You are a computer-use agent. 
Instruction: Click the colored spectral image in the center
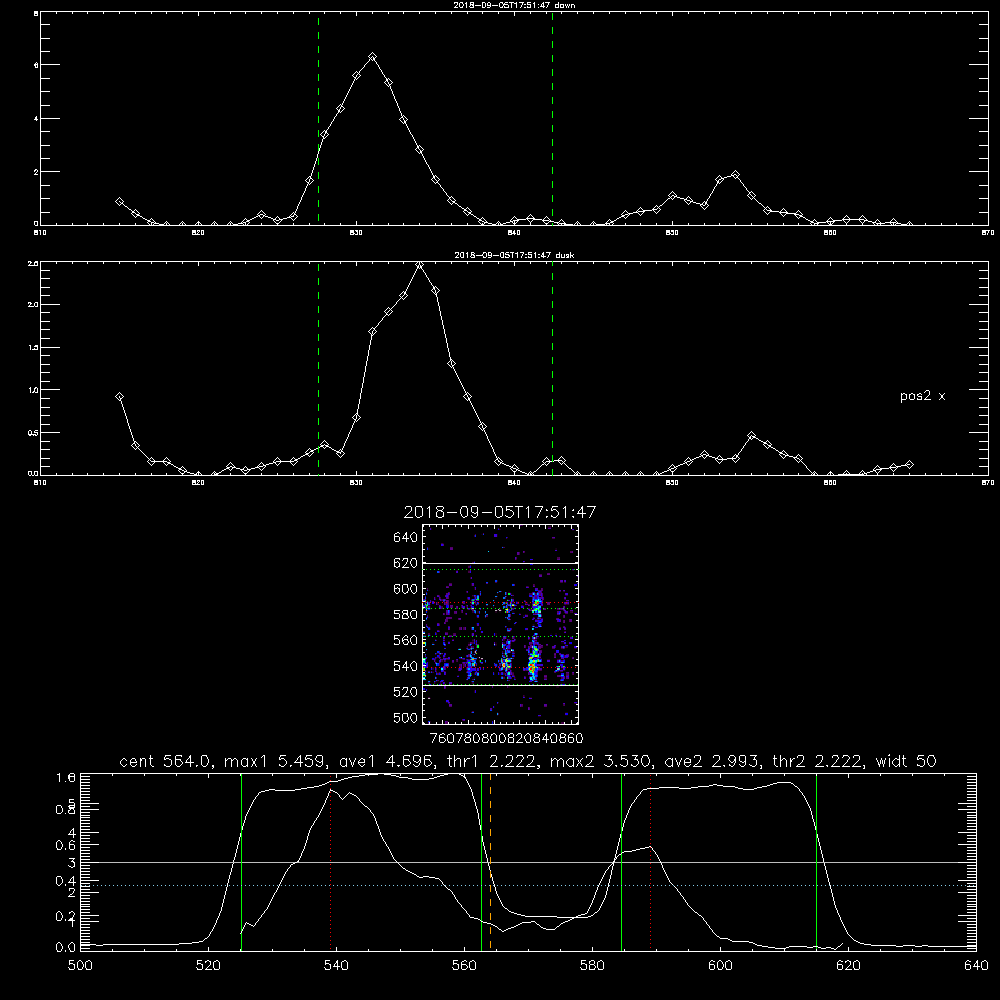point(500,624)
